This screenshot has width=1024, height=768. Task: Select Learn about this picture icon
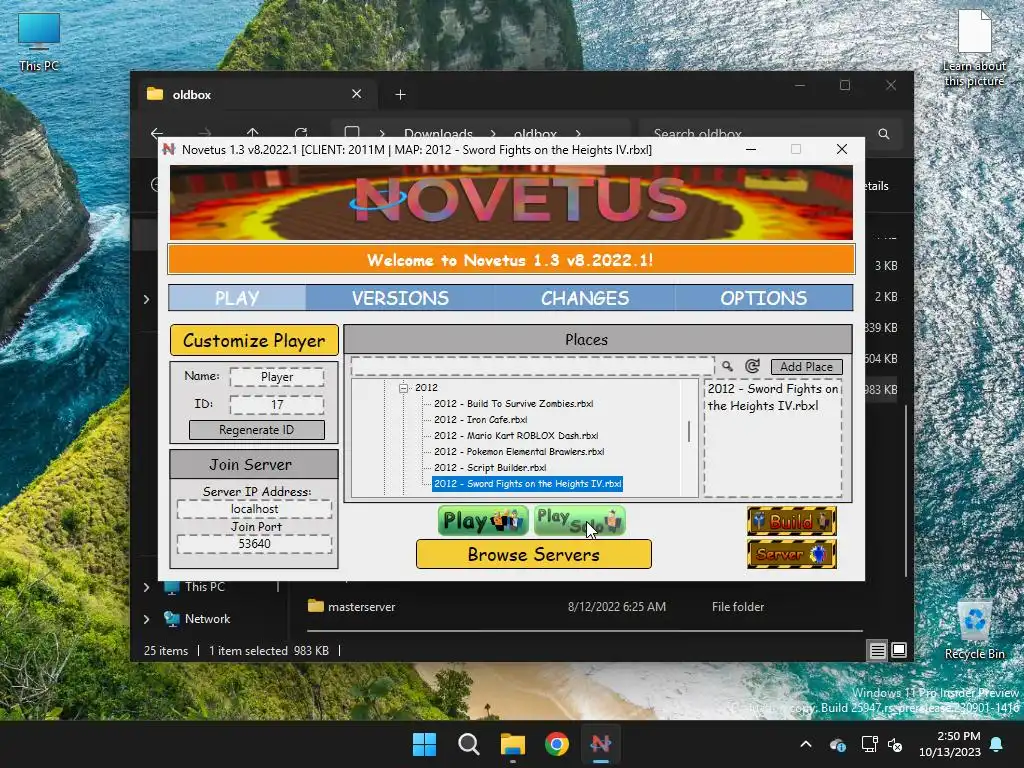click(974, 48)
